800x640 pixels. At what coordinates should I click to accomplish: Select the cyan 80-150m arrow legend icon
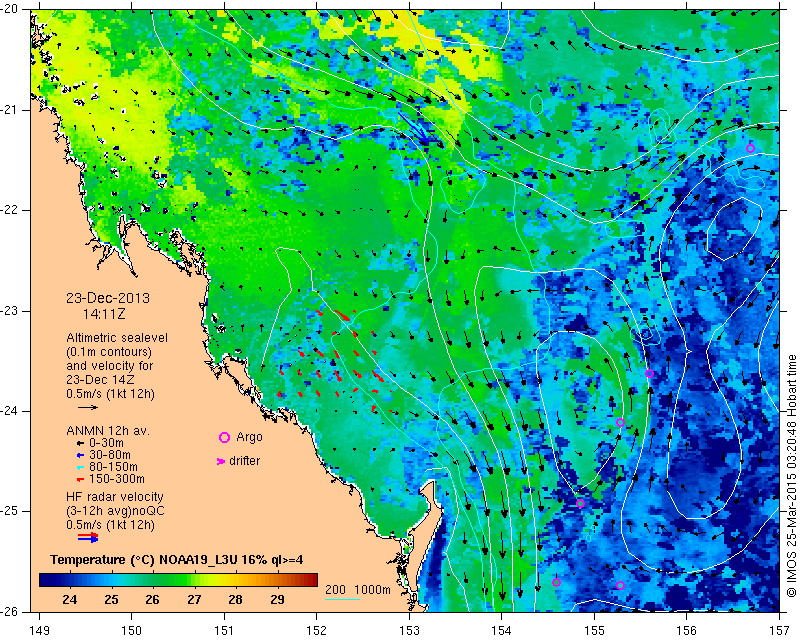[x=80, y=467]
